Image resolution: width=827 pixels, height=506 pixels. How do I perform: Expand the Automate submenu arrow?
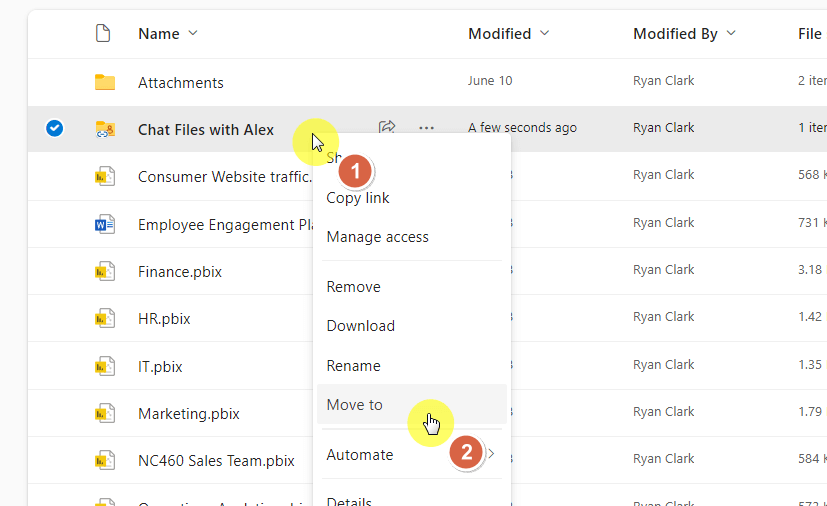tap(491, 454)
